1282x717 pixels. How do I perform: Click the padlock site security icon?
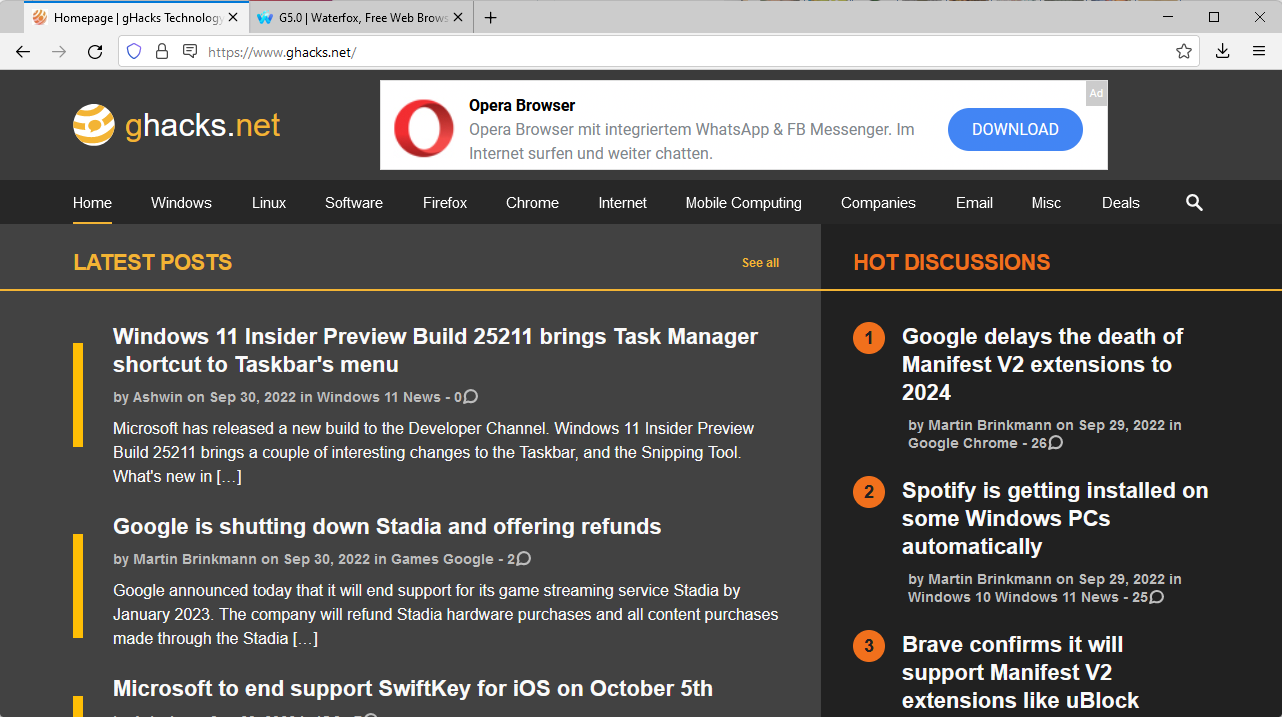tap(162, 52)
